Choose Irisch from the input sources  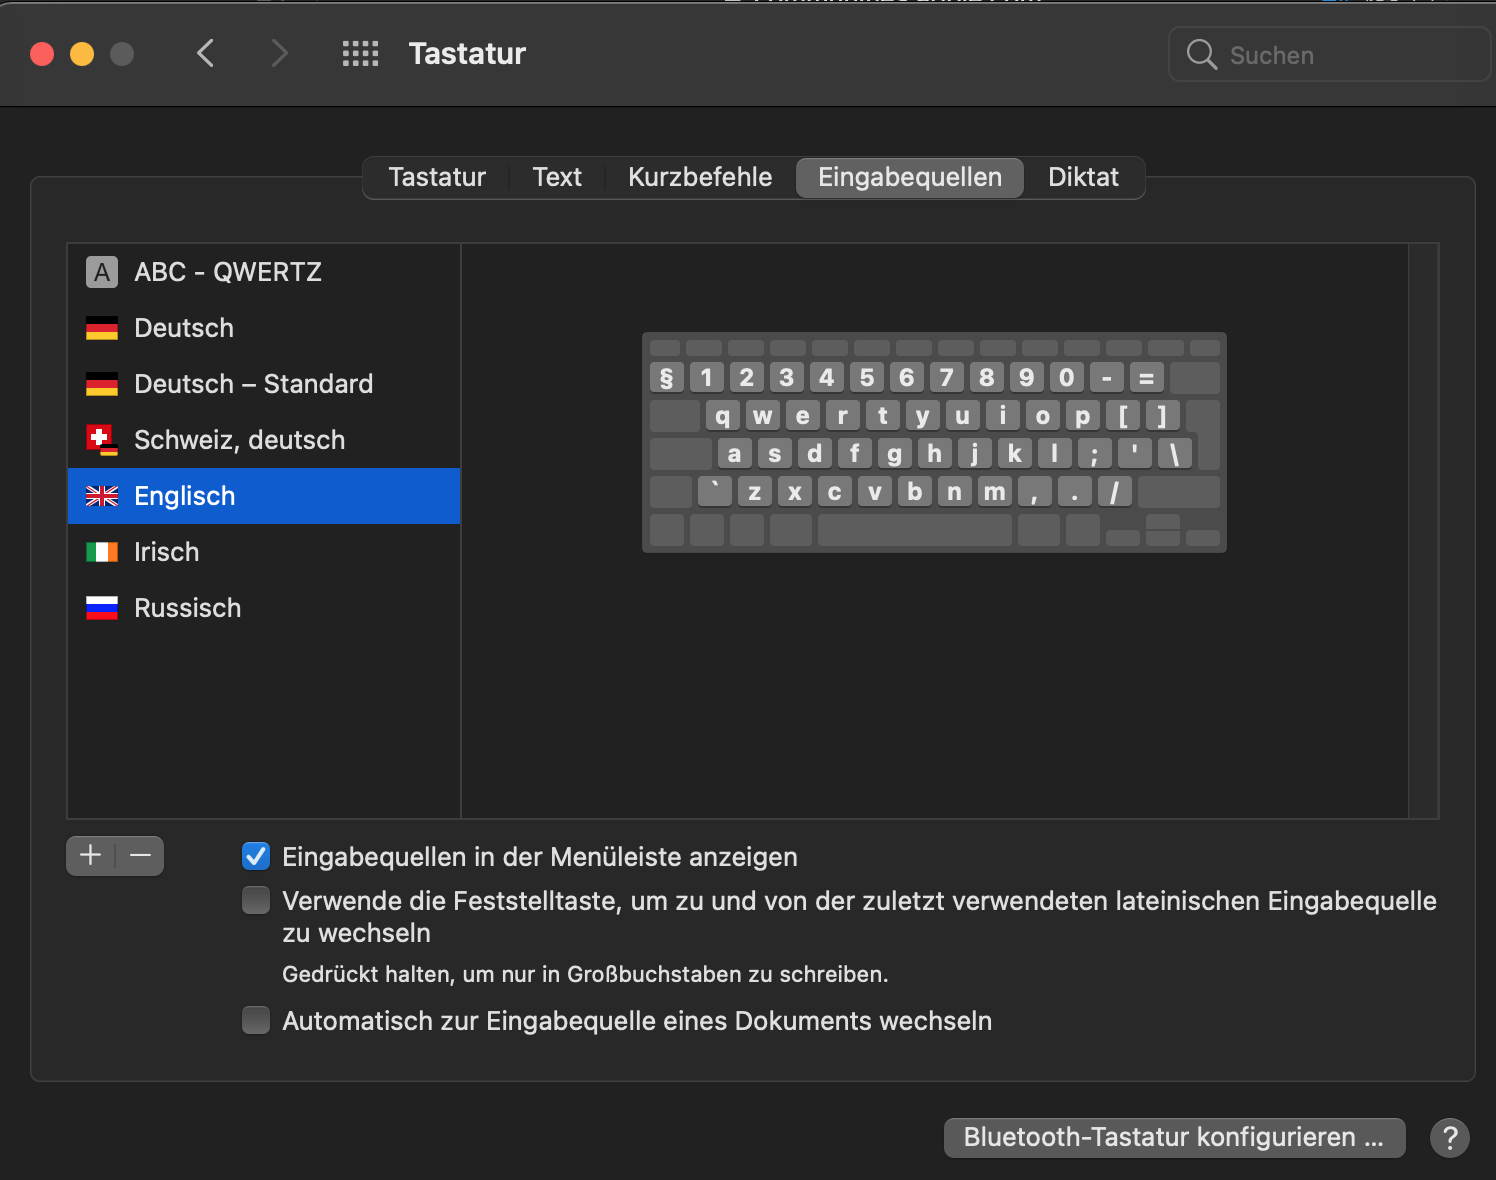[x=166, y=552]
